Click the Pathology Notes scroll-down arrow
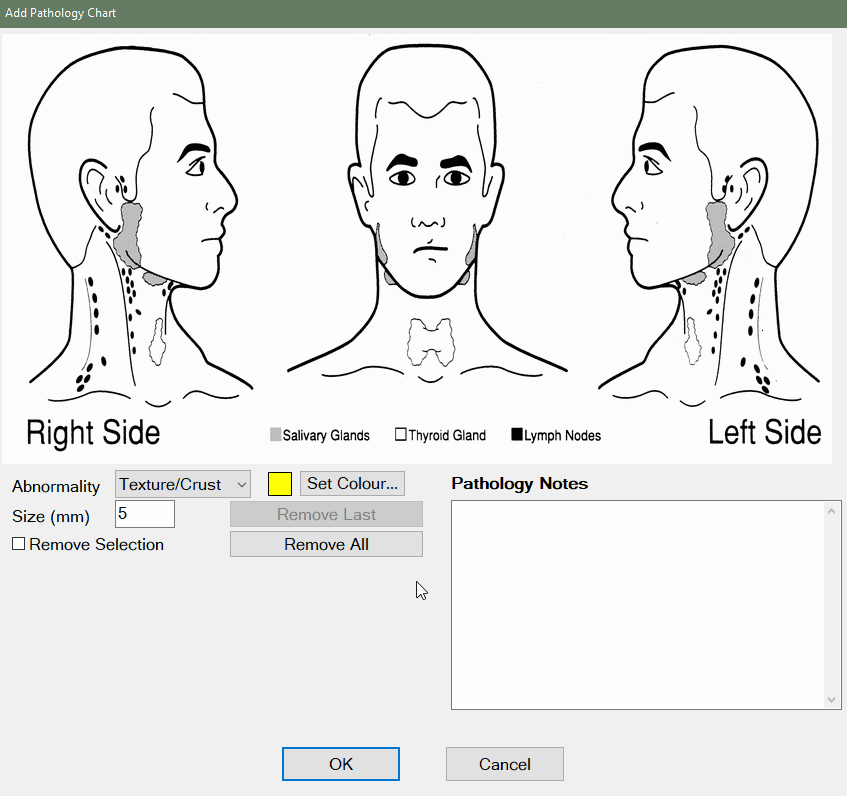This screenshot has height=796, width=847. click(x=831, y=700)
